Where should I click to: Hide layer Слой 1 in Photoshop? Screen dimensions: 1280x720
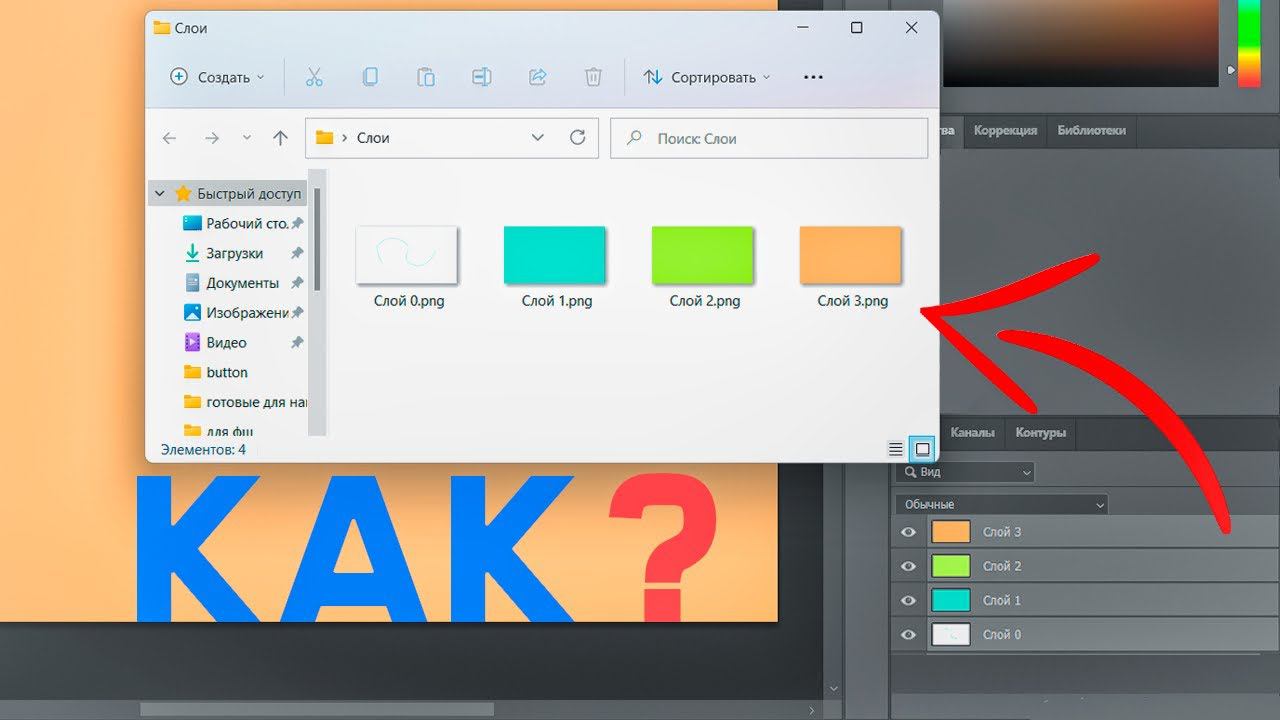point(908,600)
